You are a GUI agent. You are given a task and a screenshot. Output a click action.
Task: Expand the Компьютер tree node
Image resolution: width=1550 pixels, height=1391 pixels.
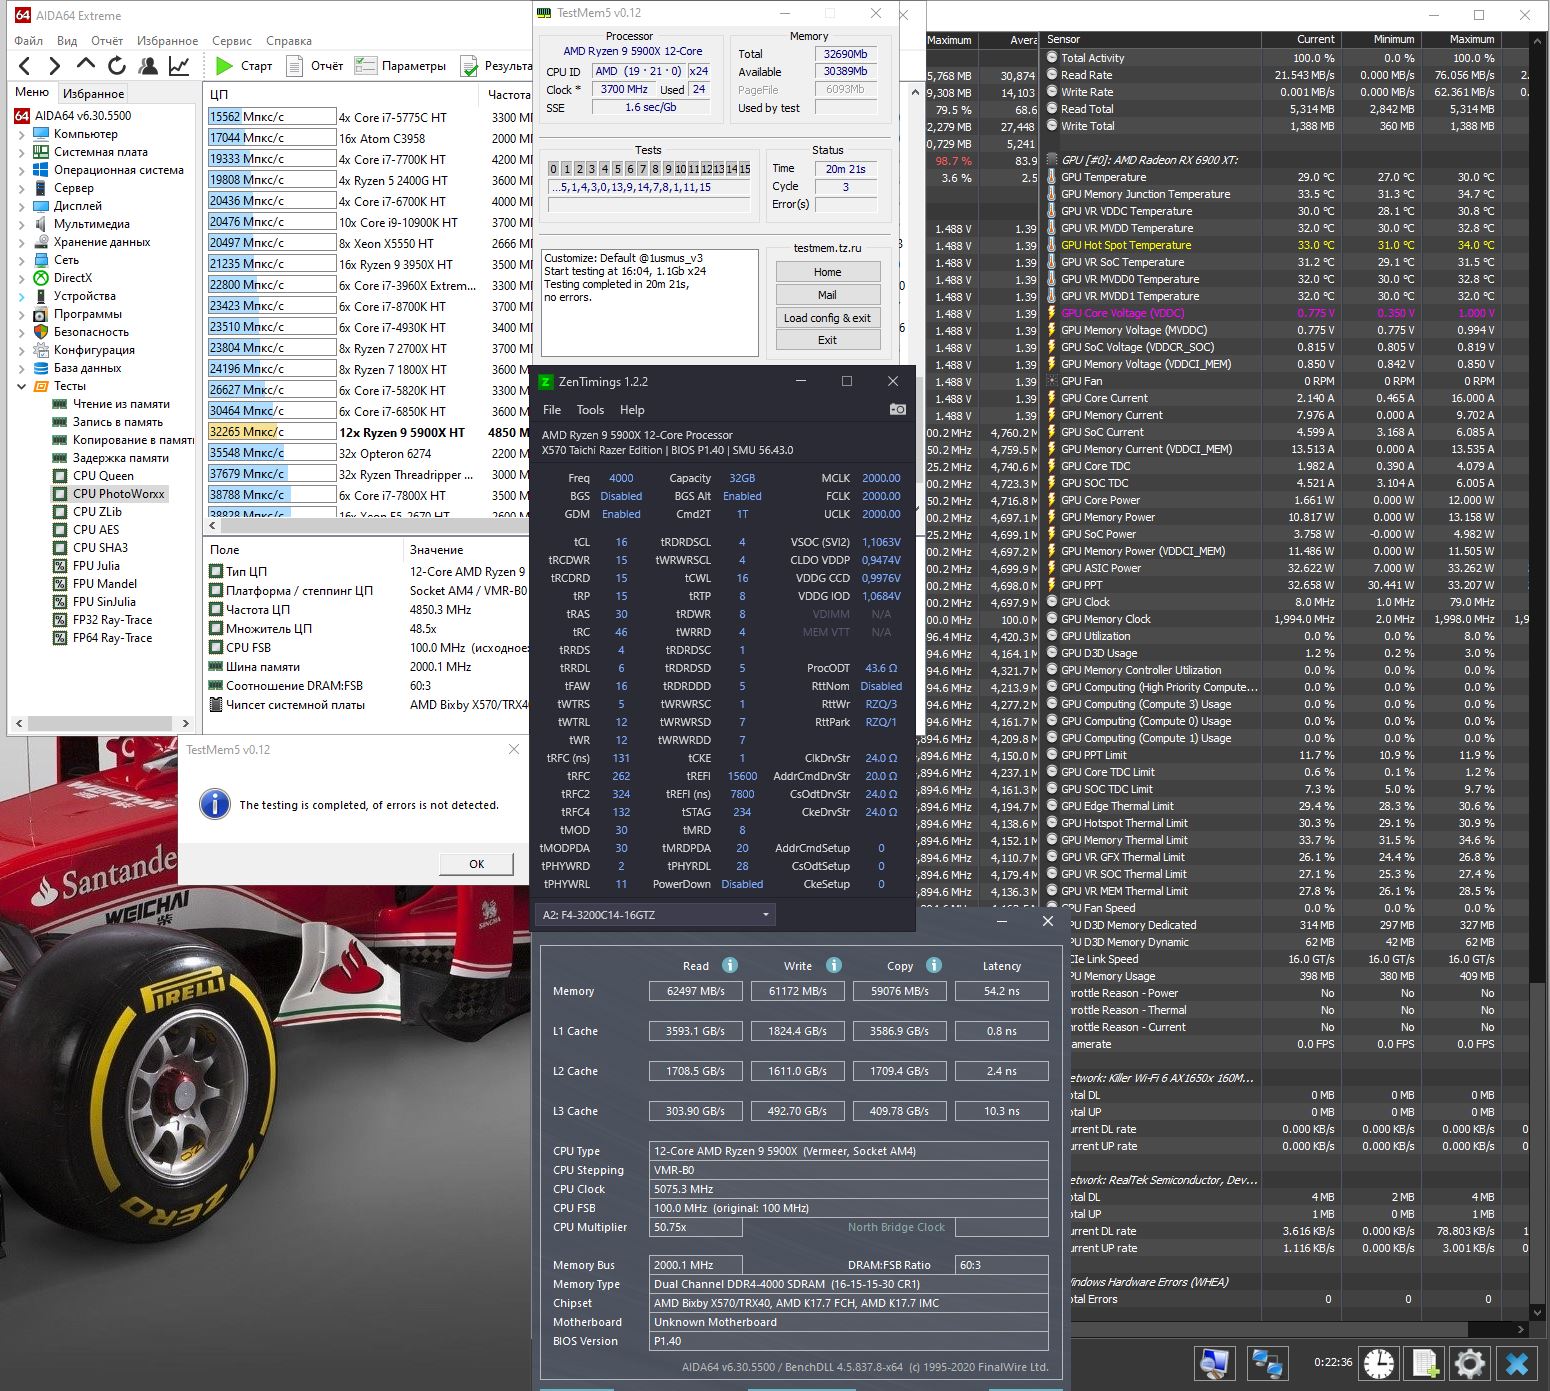[x=22, y=134]
